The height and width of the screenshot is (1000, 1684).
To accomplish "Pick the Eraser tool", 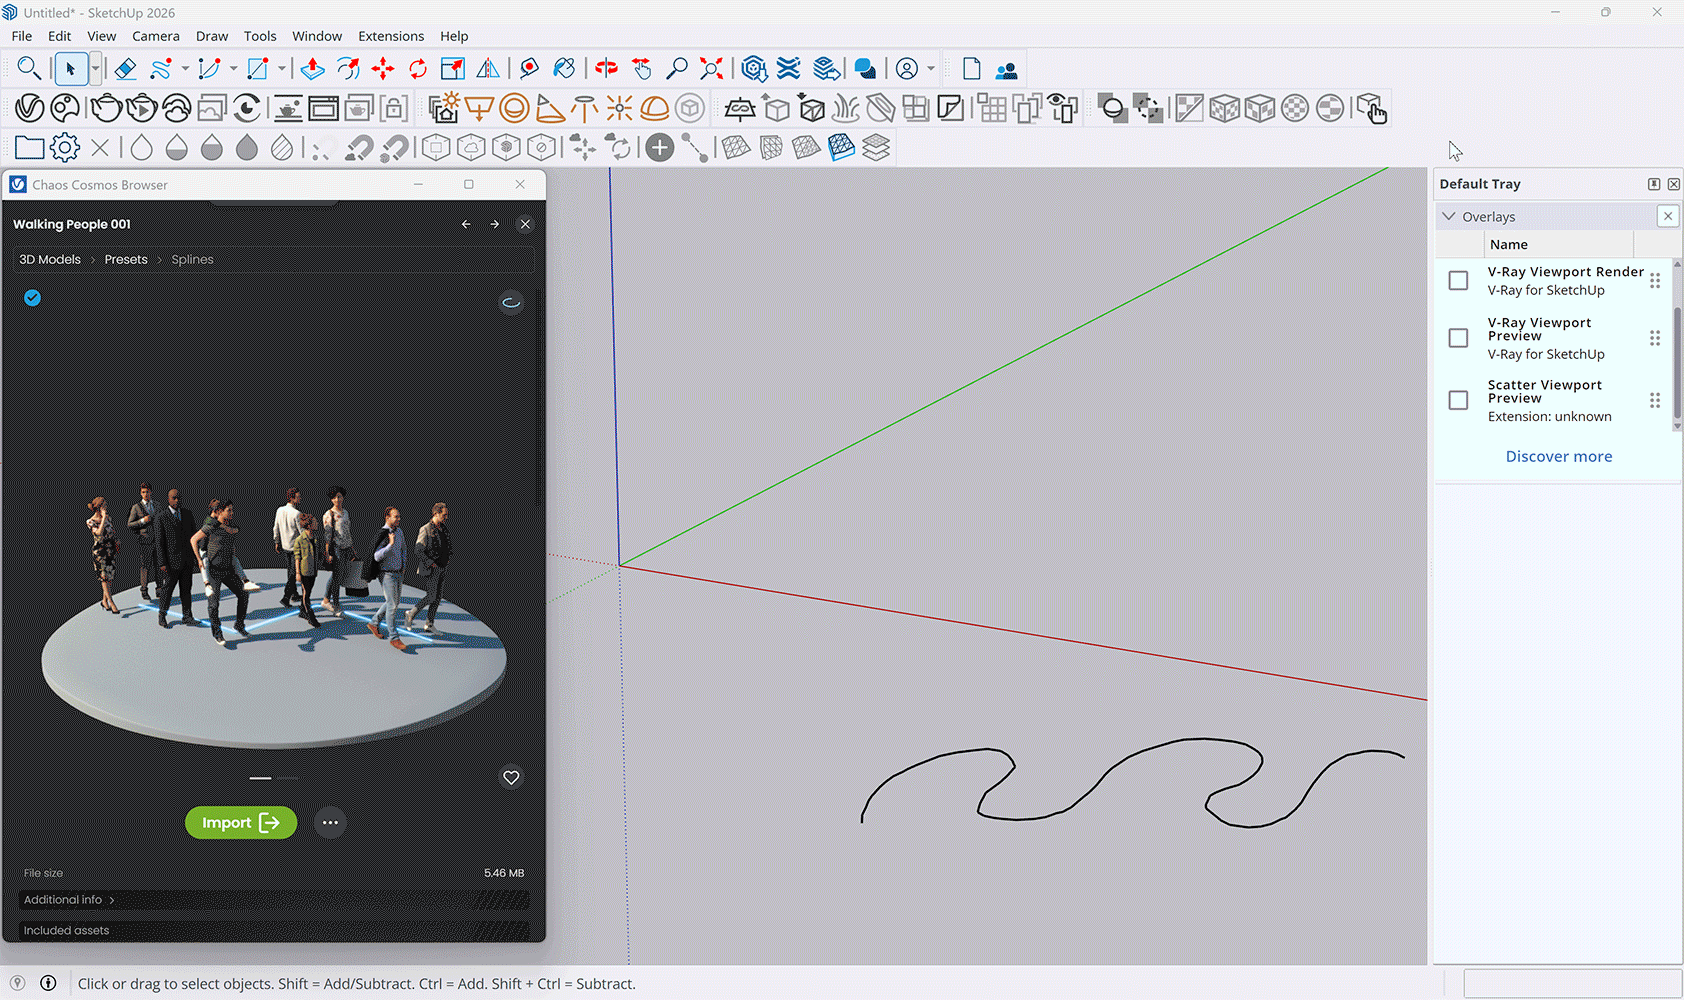I will (x=125, y=68).
